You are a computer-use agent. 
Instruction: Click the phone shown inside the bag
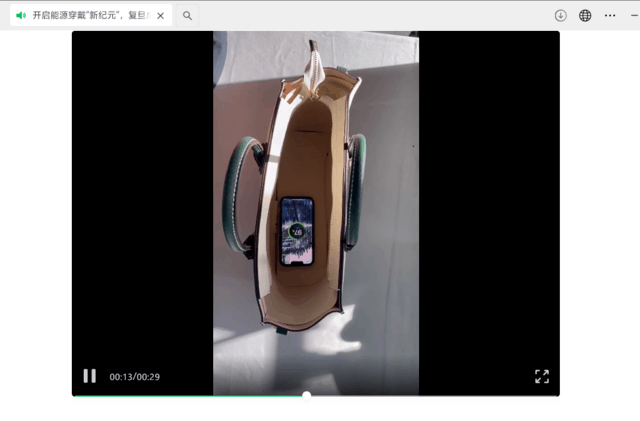pos(297,230)
